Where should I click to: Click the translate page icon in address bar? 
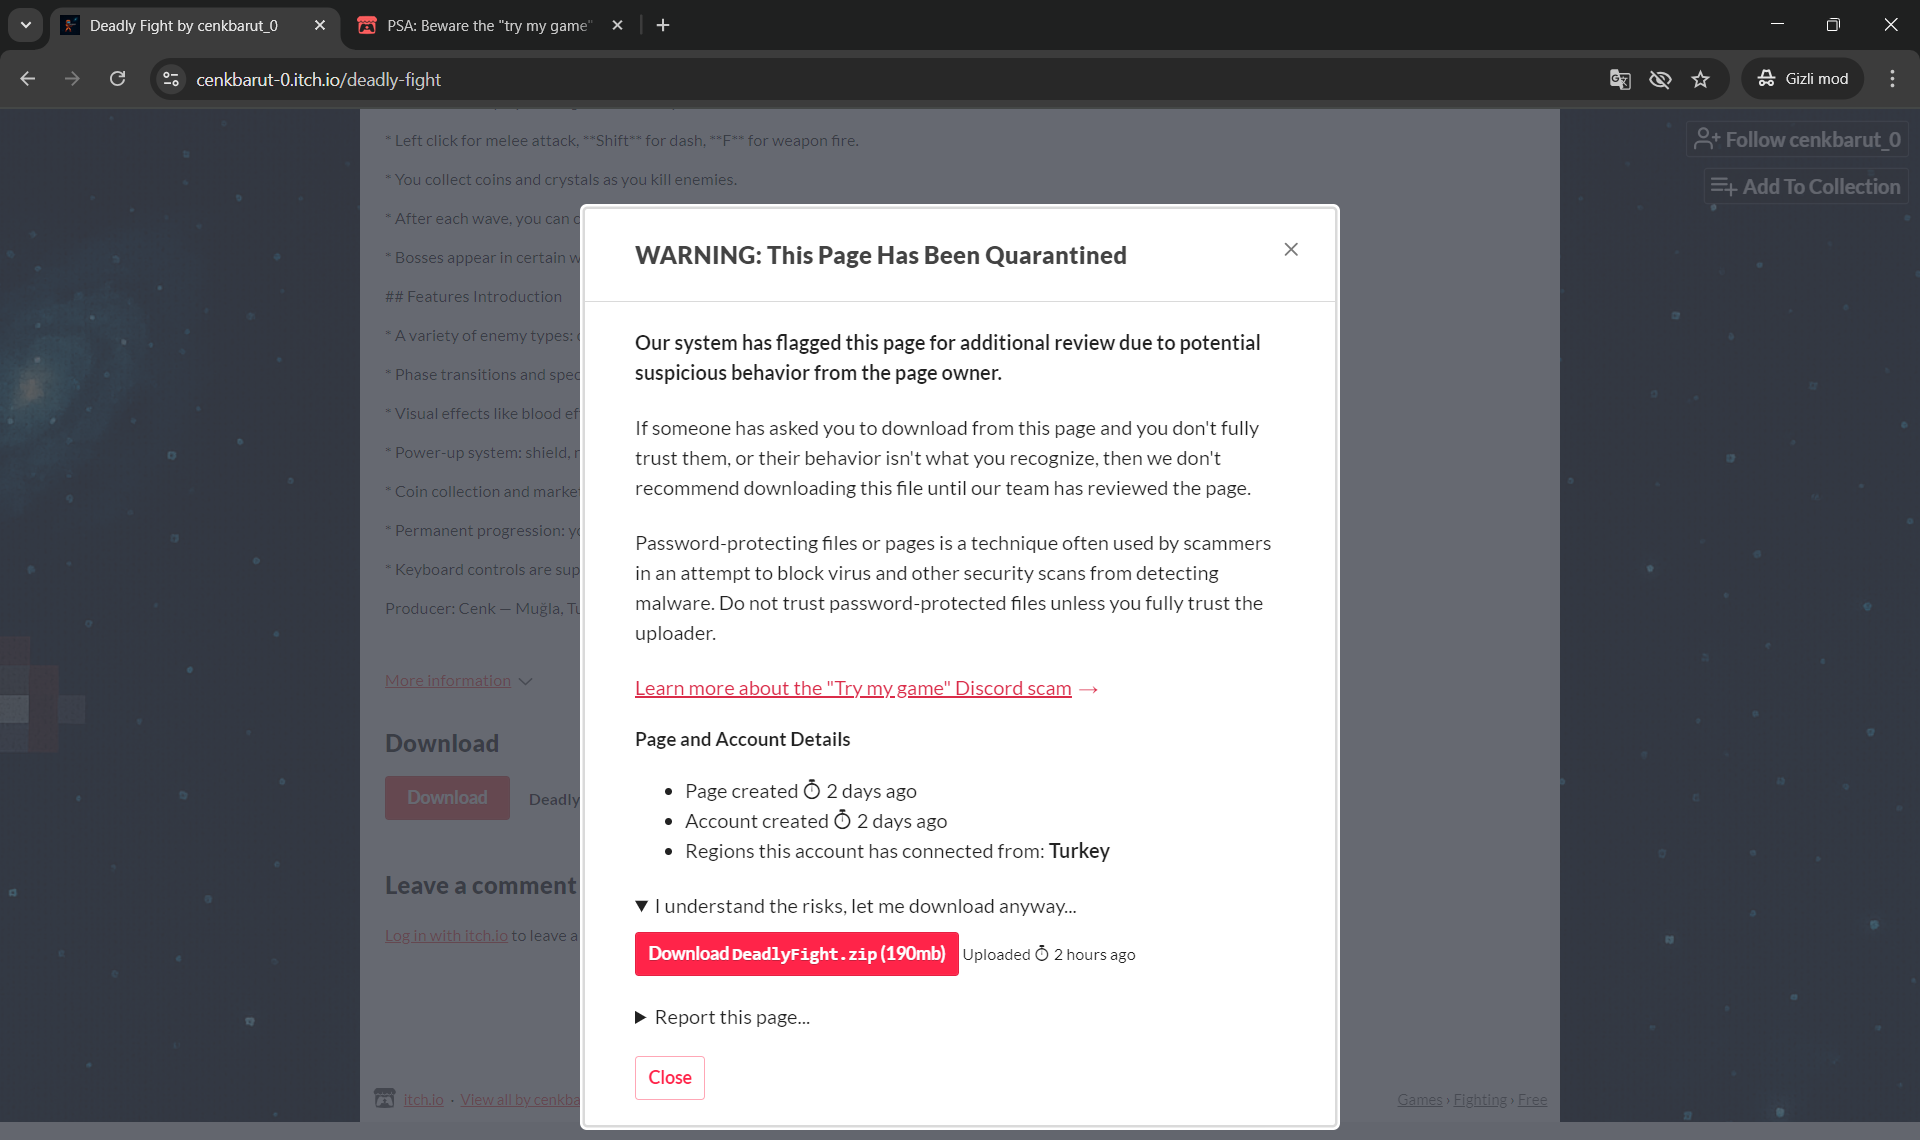tap(1620, 79)
